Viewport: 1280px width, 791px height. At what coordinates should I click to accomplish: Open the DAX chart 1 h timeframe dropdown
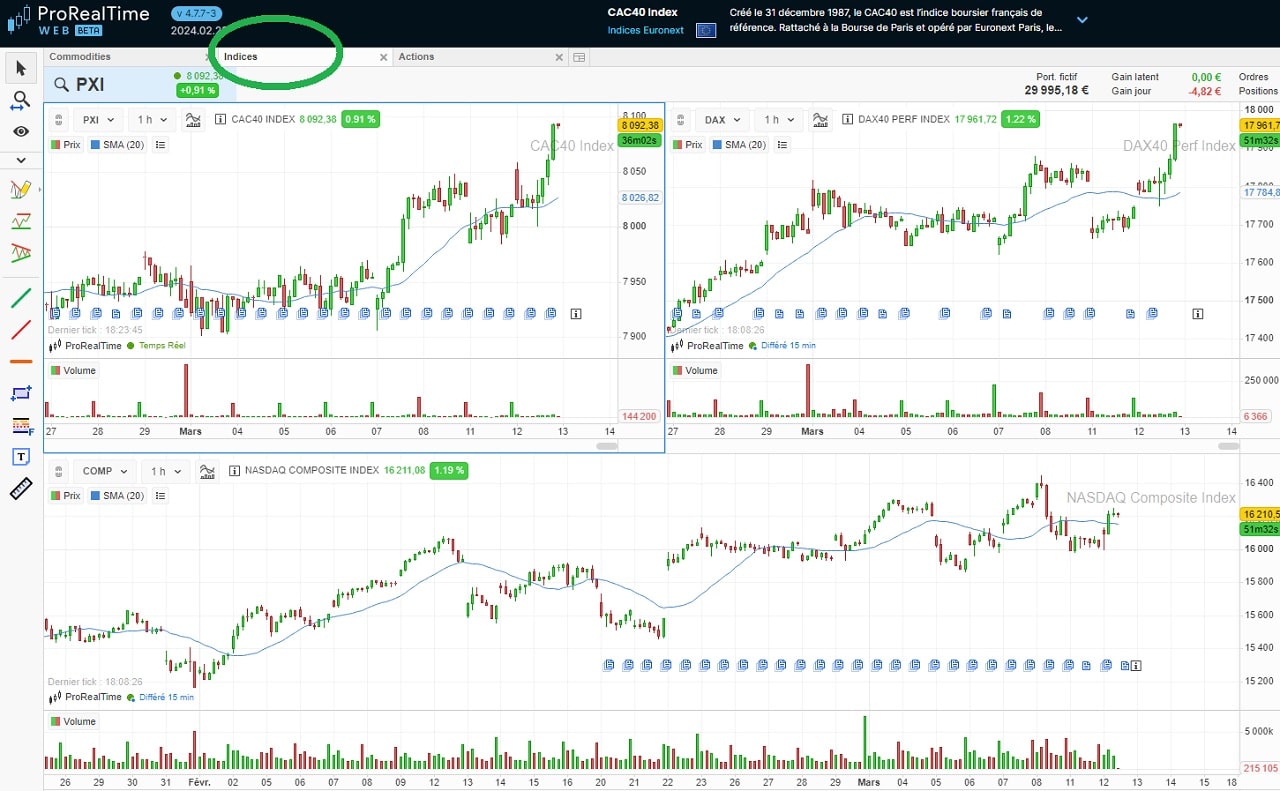(x=779, y=120)
